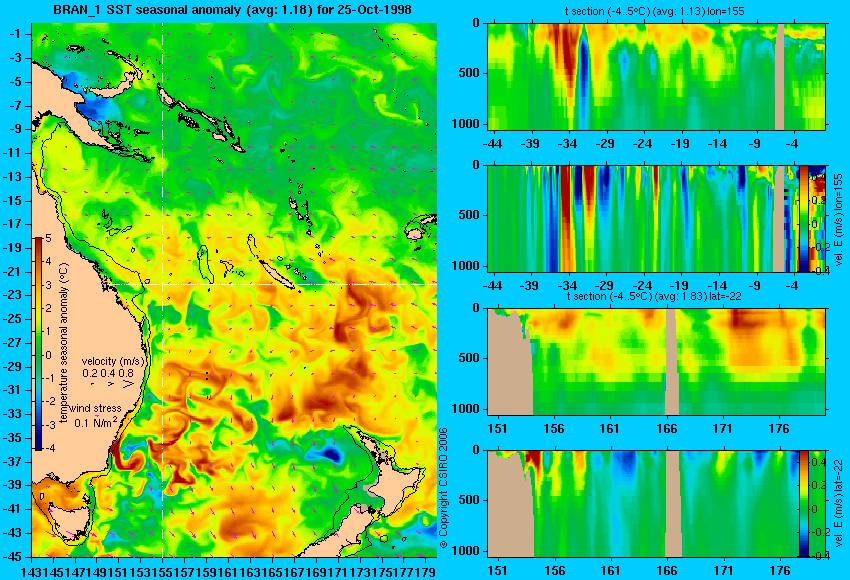The width and height of the screenshot is (850, 580).
Task: Click the '-4' tick on the temperature colorbar
Action: 48,448
